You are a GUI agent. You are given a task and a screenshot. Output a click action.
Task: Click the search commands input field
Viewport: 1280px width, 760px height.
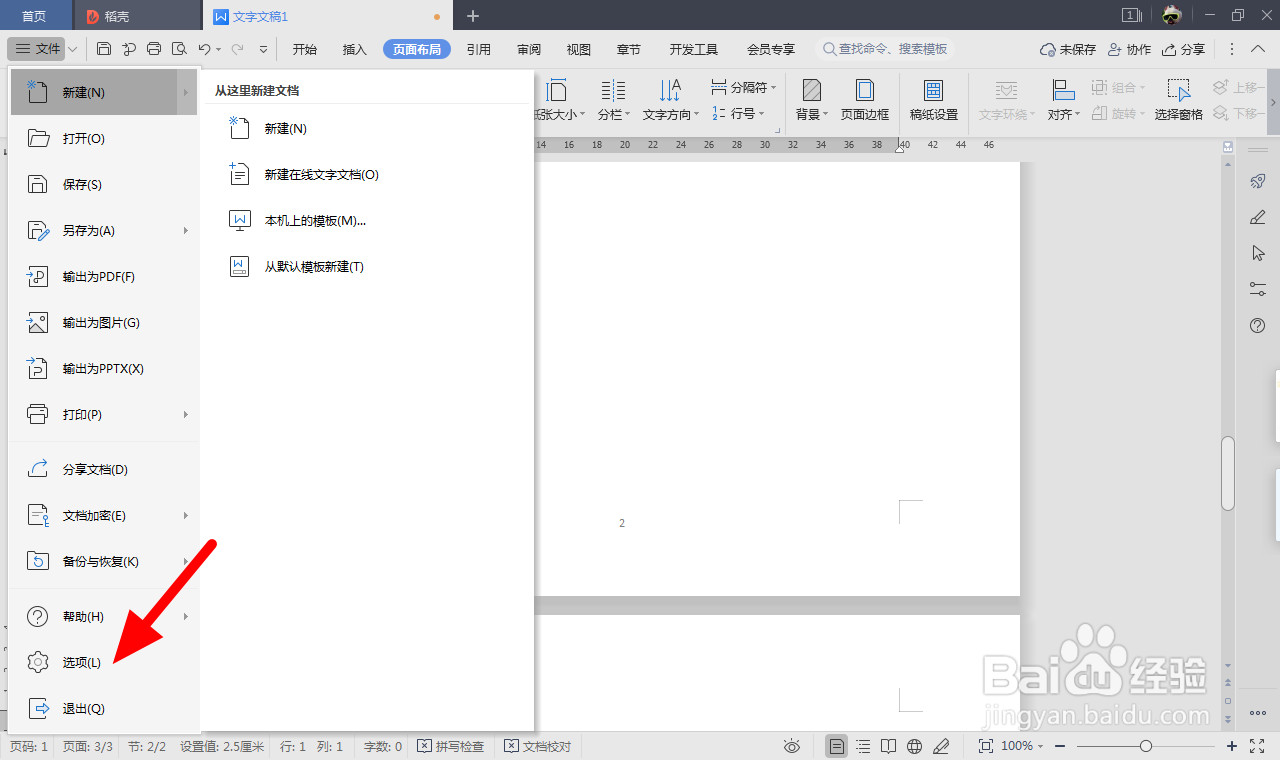(884, 49)
